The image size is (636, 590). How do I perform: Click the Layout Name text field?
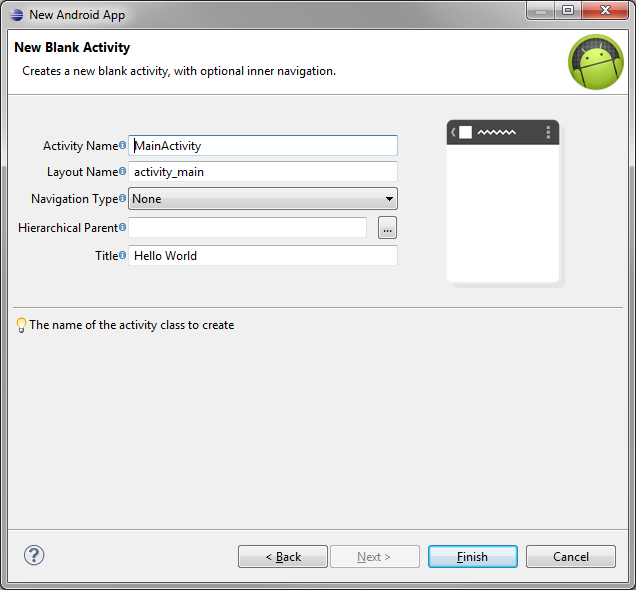click(x=263, y=172)
